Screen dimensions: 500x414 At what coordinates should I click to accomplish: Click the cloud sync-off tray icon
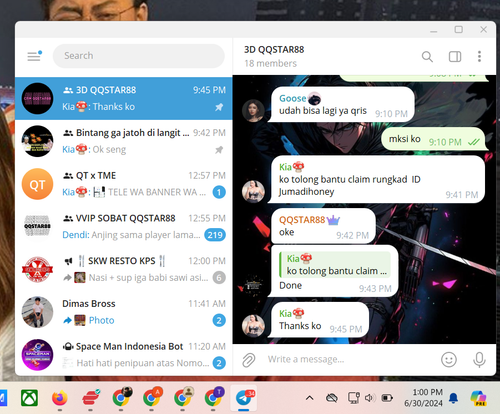click(332, 398)
